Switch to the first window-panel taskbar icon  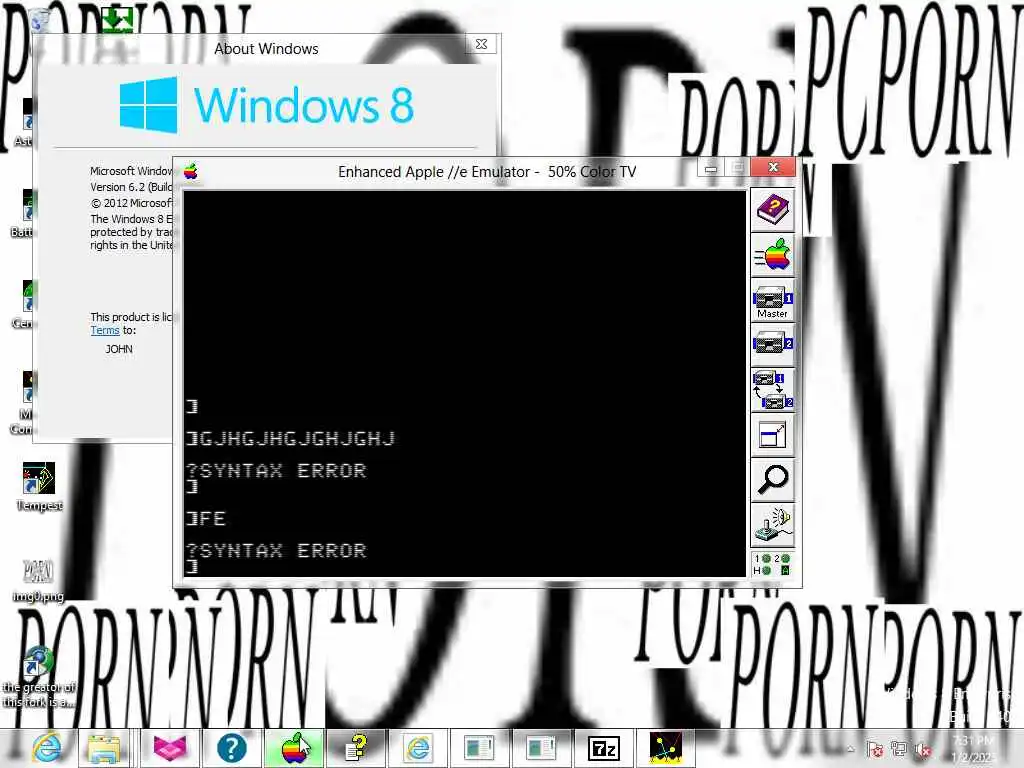(x=479, y=748)
